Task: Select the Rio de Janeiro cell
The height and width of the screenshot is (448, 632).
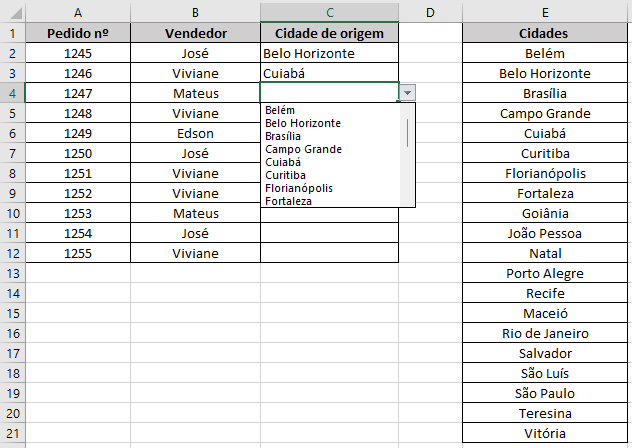Action: [545, 333]
